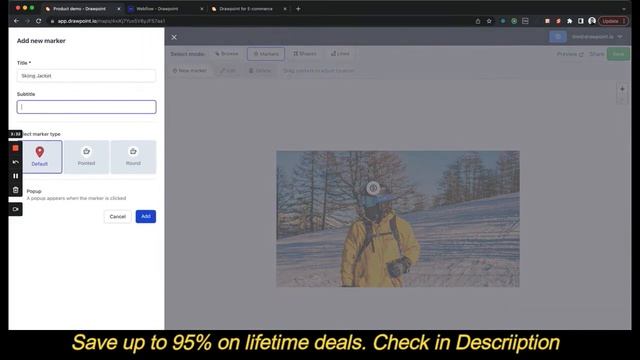Viewport: 640px width, 360px height.
Task: Reload the browser page
Action: (x=39, y=21)
